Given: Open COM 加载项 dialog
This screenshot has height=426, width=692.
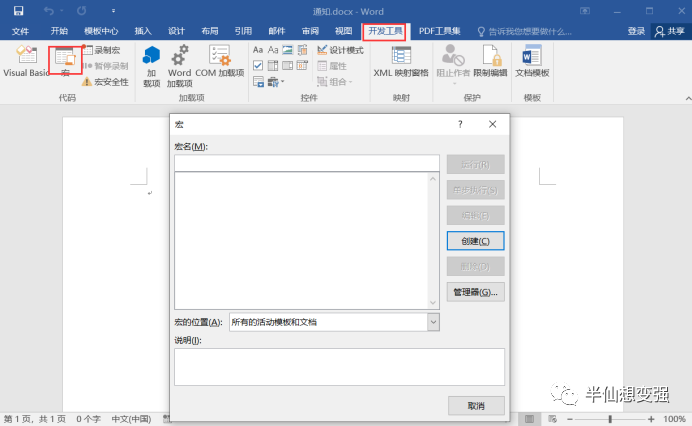Looking at the screenshot, I should (x=219, y=61).
